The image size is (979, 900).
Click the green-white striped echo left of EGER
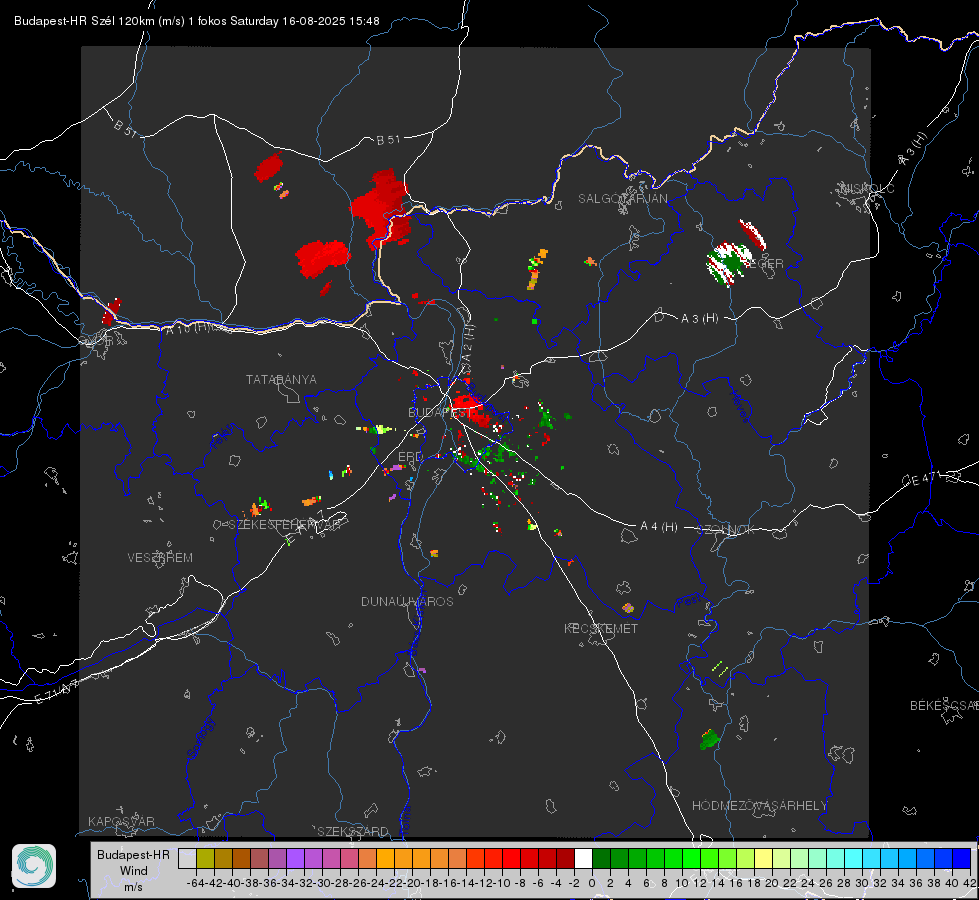(x=729, y=264)
